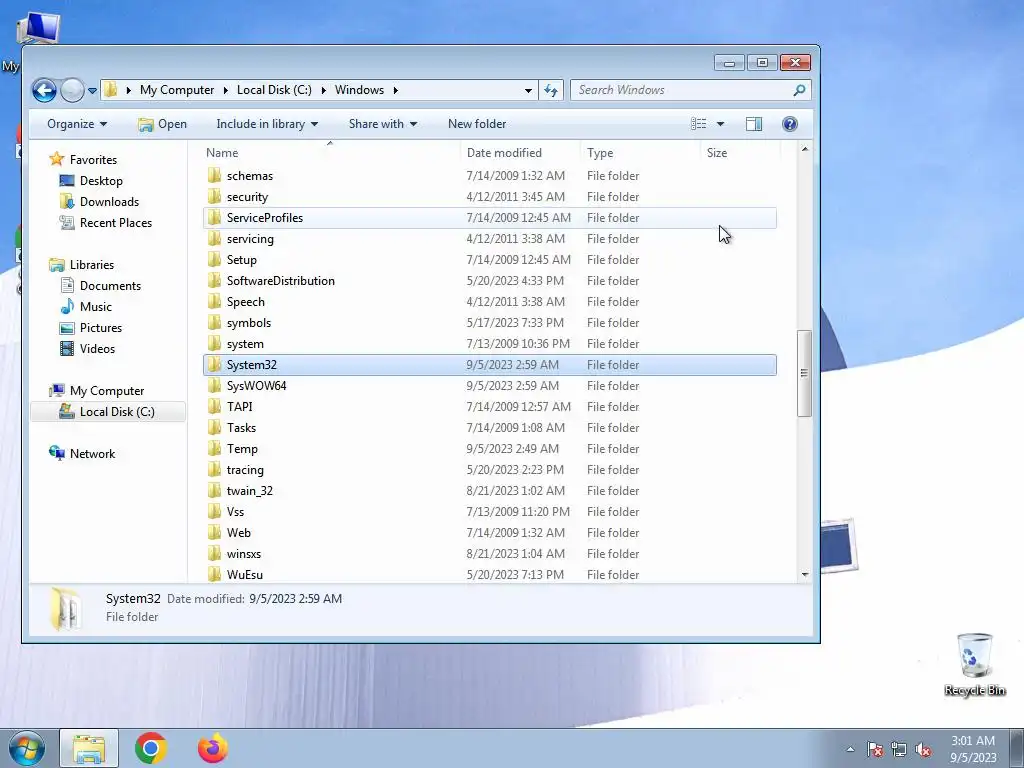Select the symbols folder icon

(x=214, y=323)
